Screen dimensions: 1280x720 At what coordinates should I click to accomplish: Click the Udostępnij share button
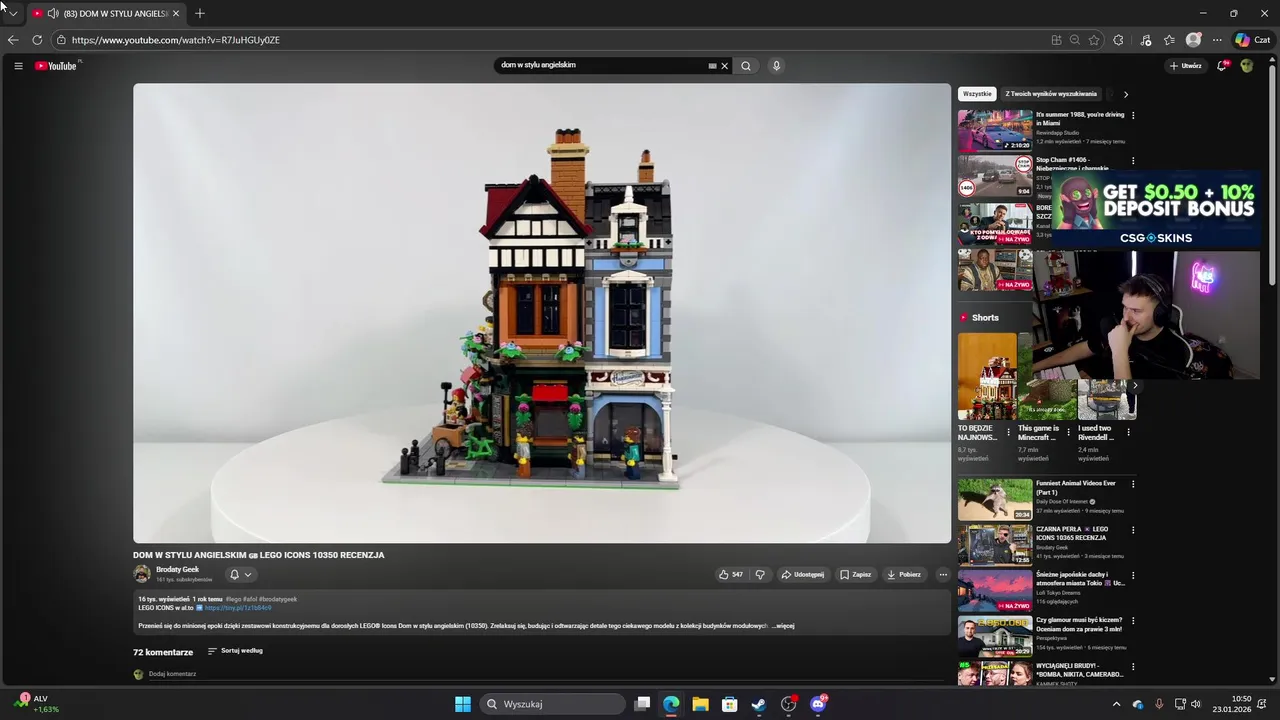(803, 575)
